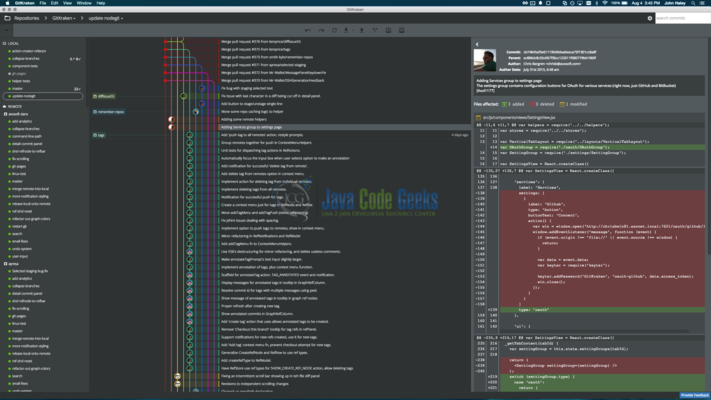Toggle the green dot beside master local branch
This screenshot has width=711, height=400.
[x=10, y=88]
